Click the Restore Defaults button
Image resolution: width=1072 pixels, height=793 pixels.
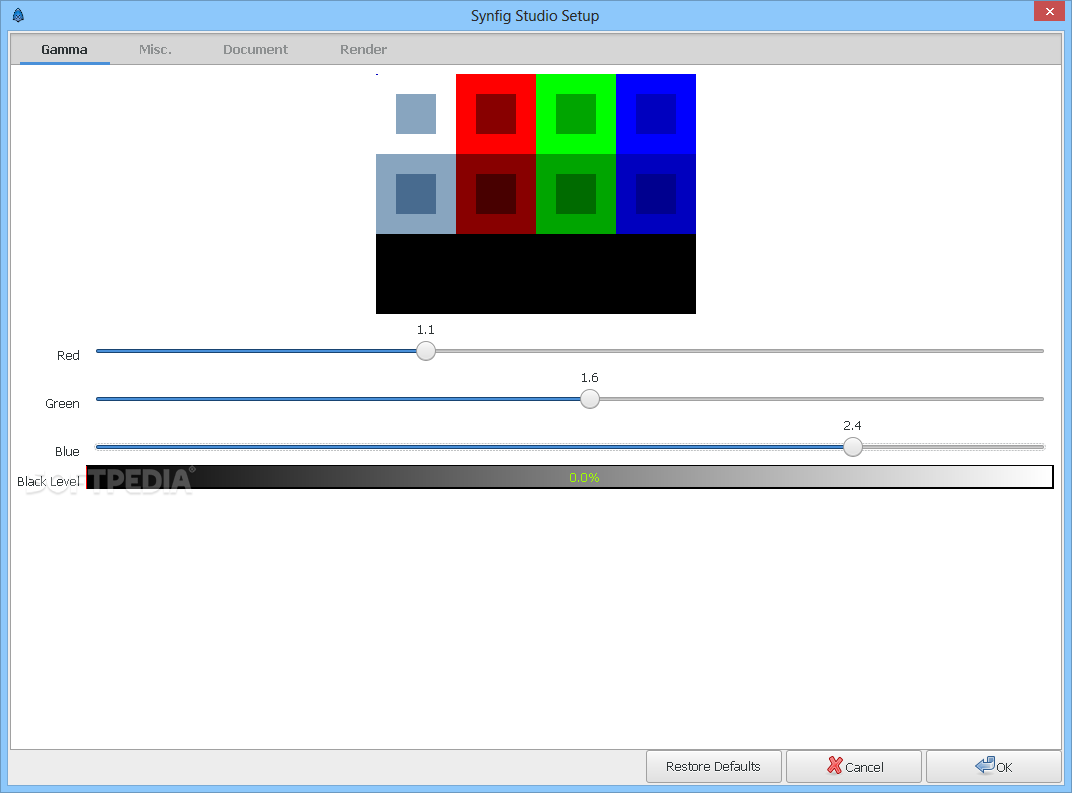tap(713, 766)
